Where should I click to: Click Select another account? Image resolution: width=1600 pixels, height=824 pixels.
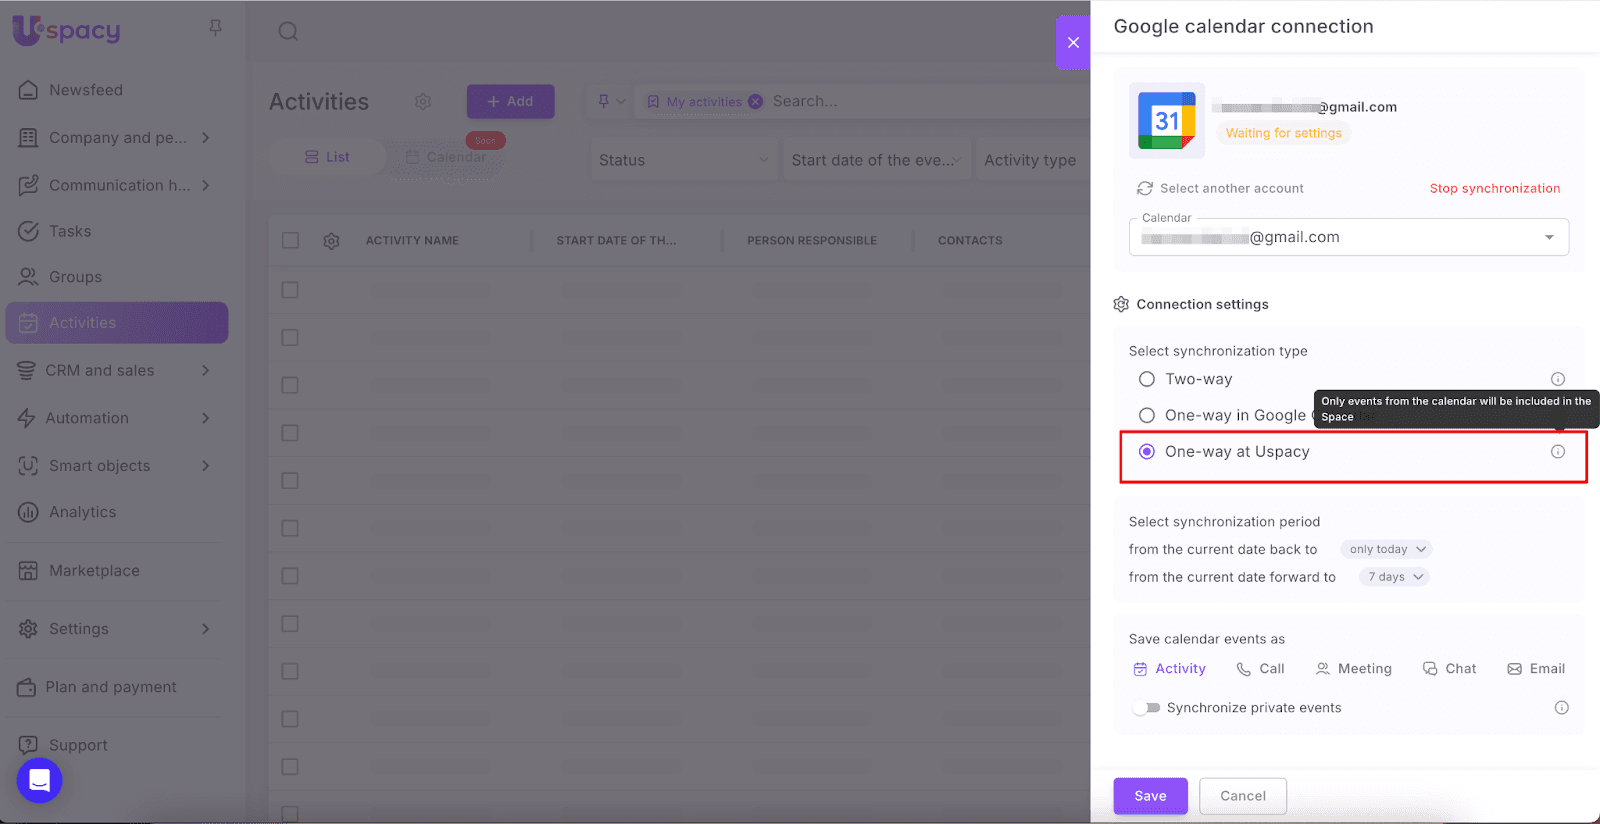point(1220,188)
